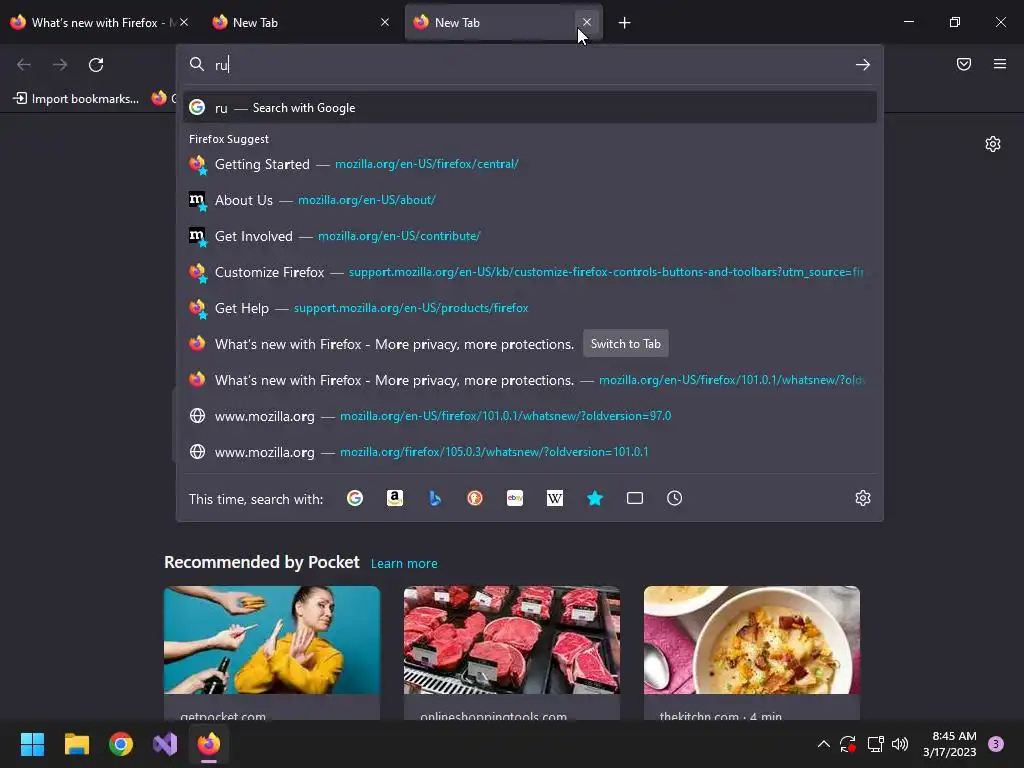Close the middle New Tab
The height and width of the screenshot is (768, 1024).
pyautogui.click(x=385, y=22)
